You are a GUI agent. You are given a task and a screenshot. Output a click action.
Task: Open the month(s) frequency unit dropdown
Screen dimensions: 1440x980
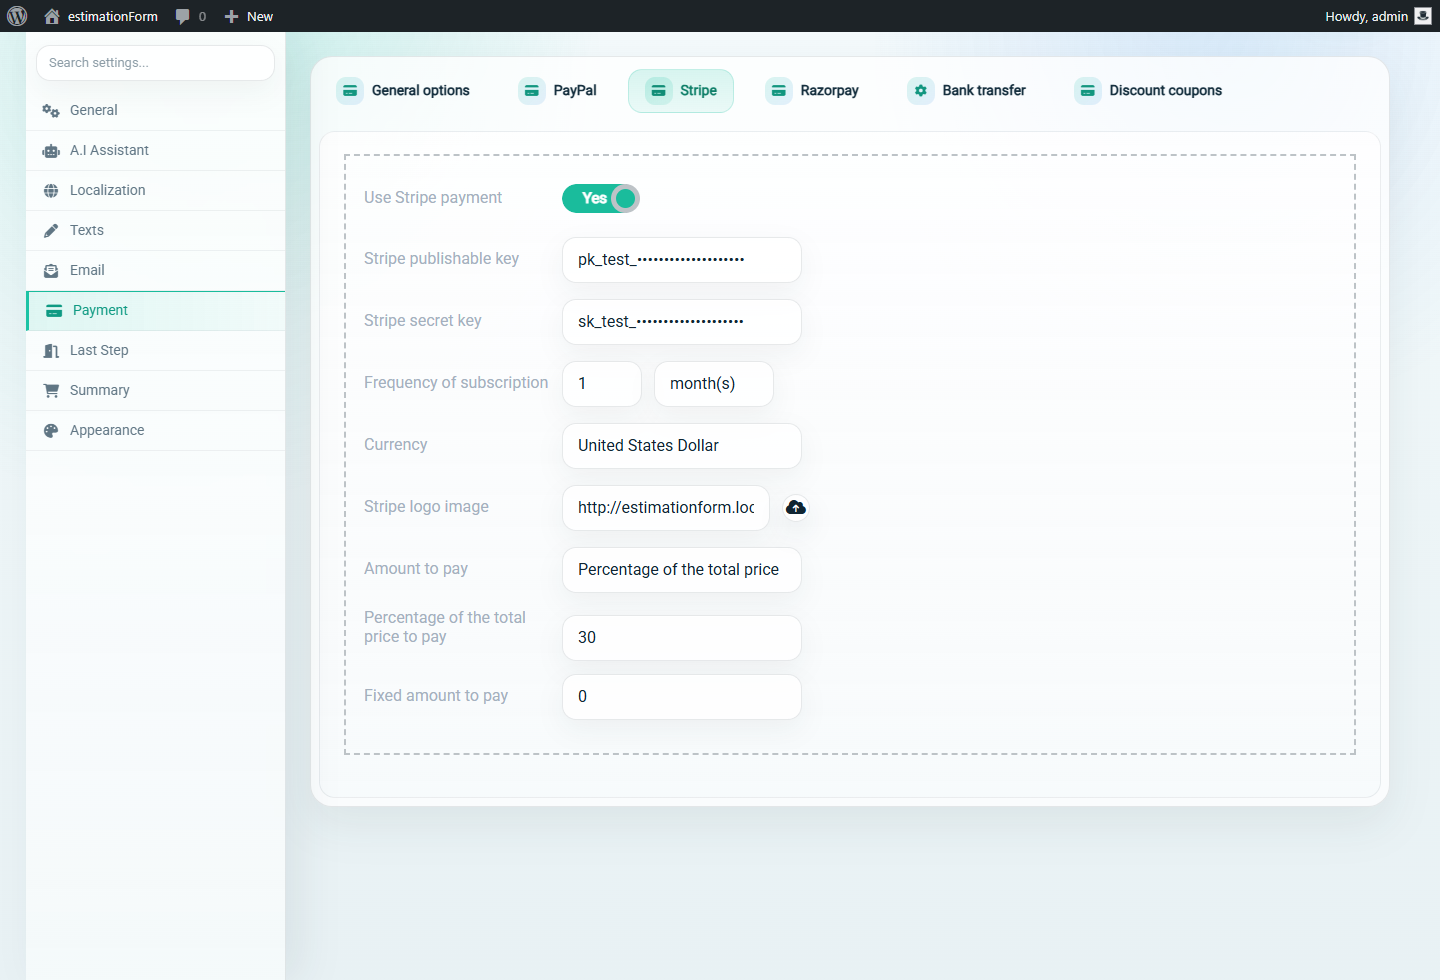pyautogui.click(x=714, y=384)
